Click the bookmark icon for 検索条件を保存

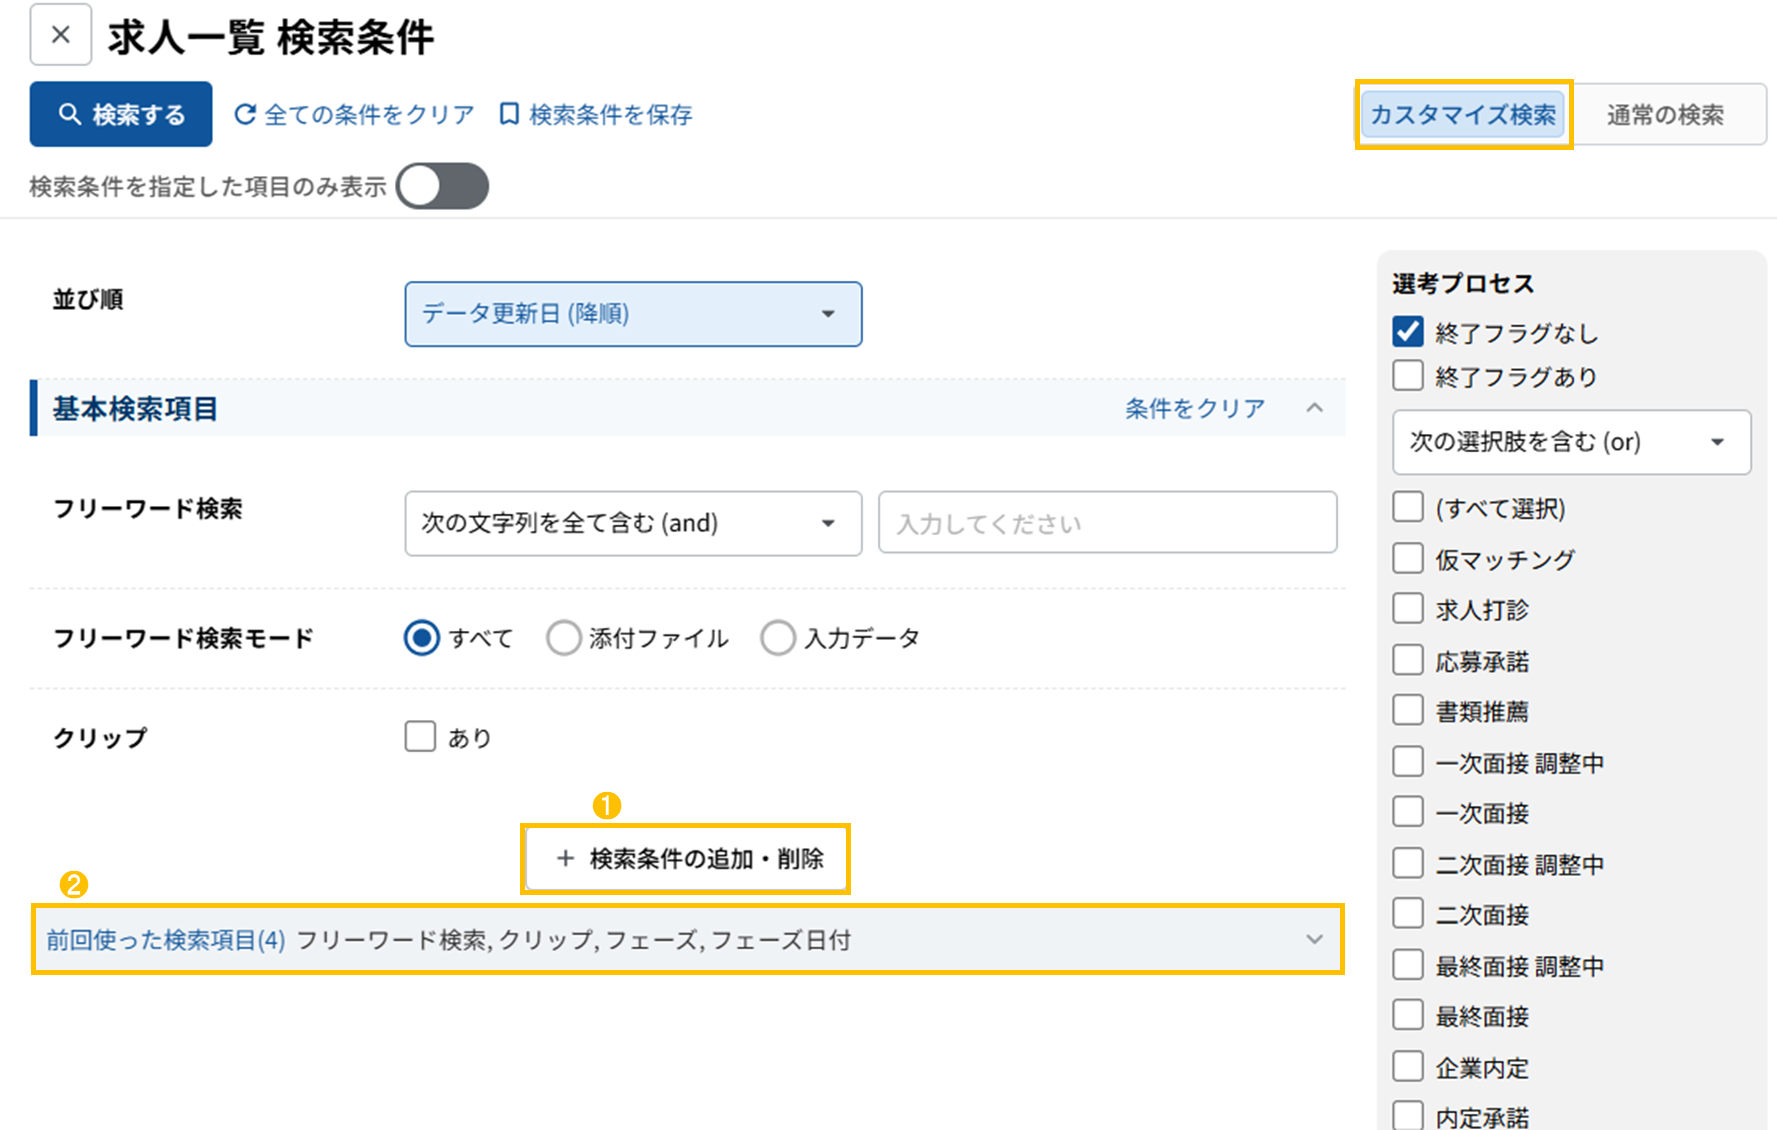tap(509, 114)
